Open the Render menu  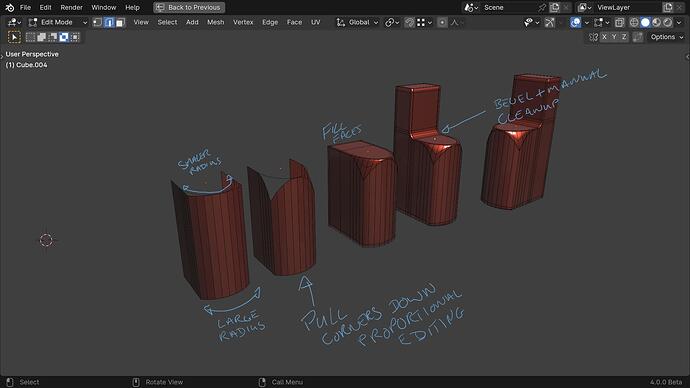coord(71,7)
